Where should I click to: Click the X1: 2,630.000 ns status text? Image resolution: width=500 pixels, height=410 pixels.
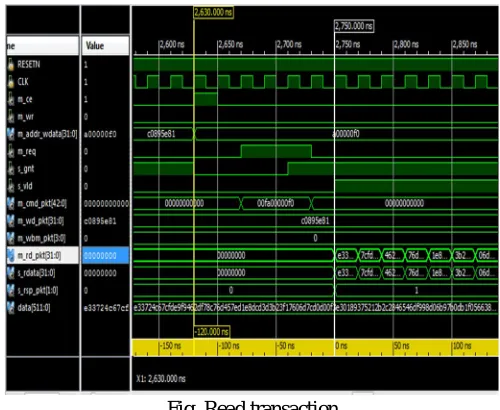(x=161, y=379)
